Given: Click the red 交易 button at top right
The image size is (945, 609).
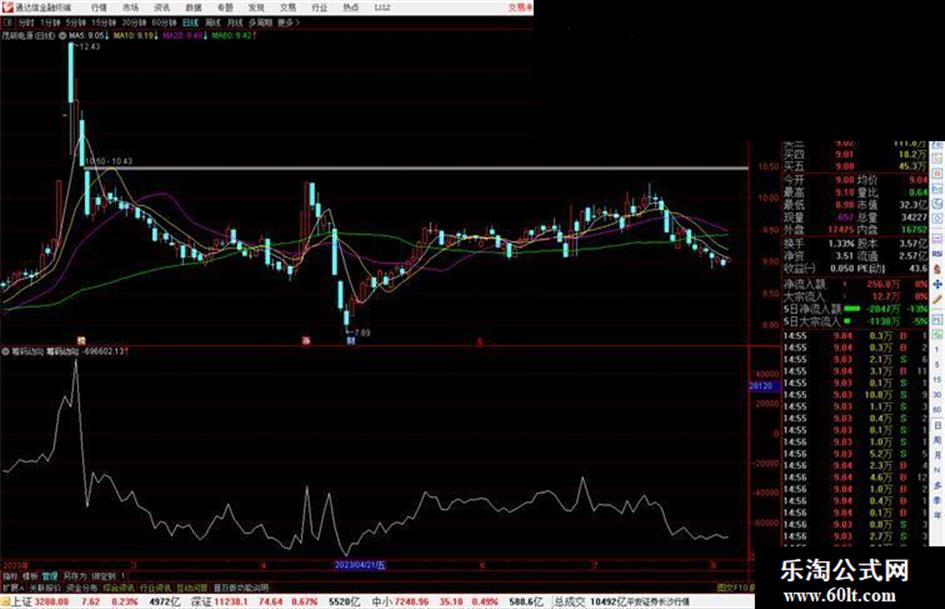Looking at the screenshot, I should pyautogui.click(x=520, y=7).
